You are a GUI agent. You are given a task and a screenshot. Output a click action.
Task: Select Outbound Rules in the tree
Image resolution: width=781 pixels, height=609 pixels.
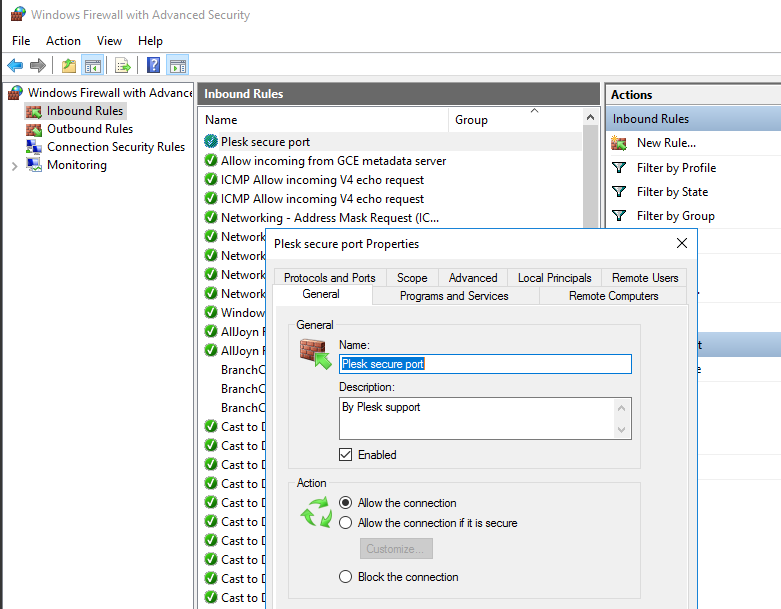point(90,129)
